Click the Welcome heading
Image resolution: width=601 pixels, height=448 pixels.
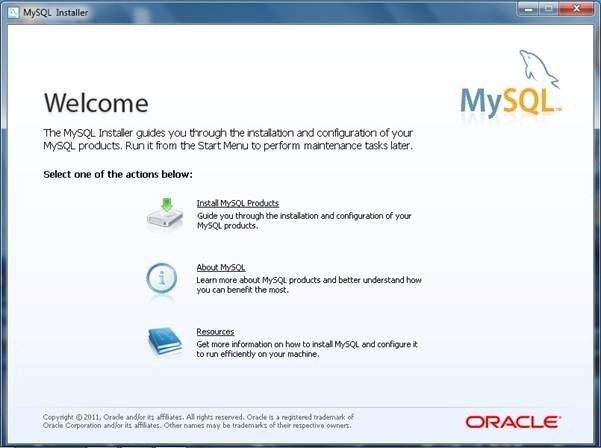pyautogui.click(x=96, y=103)
